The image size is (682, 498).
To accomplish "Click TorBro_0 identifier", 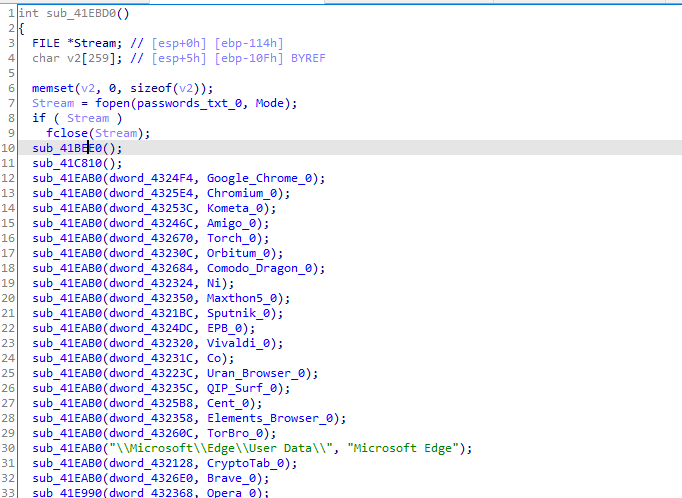I will (235, 433).
